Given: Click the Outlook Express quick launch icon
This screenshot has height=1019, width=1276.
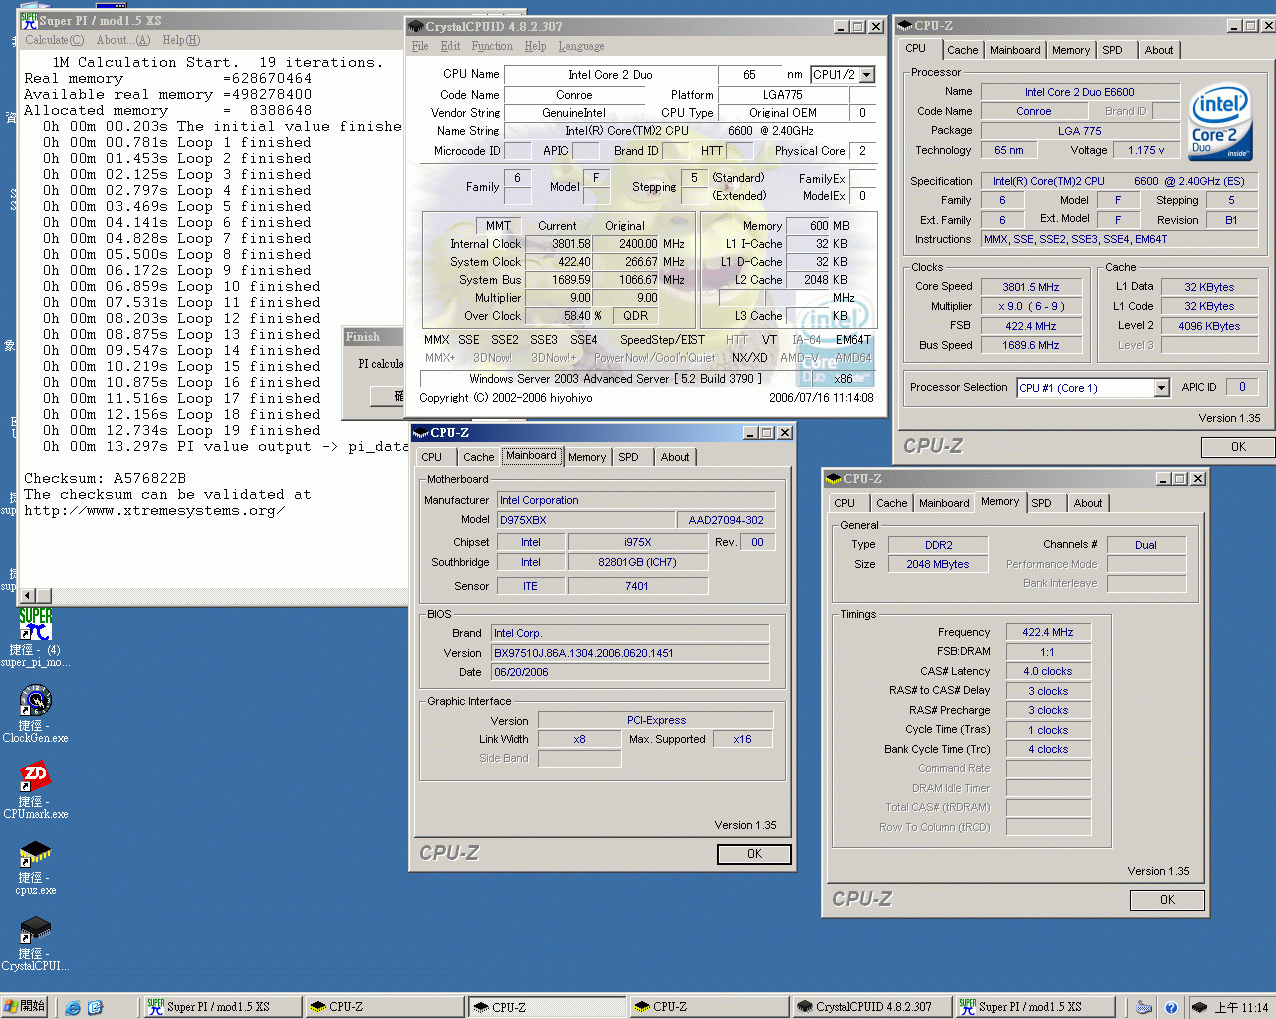Looking at the screenshot, I should (95, 1007).
